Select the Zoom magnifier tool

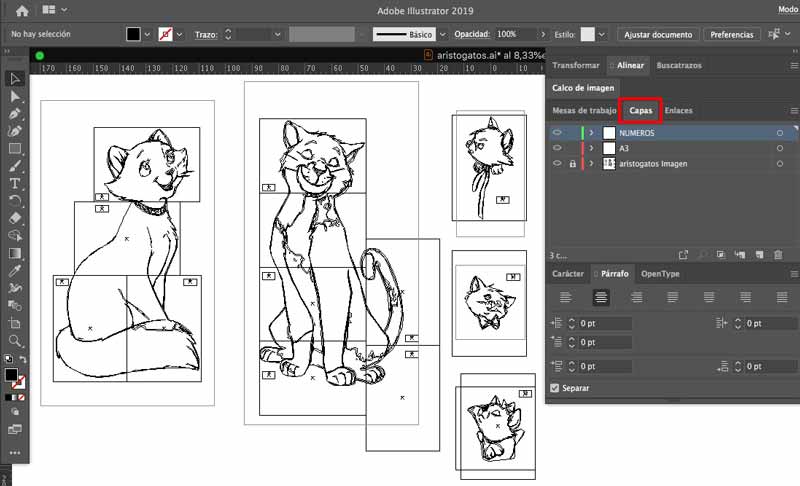point(15,341)
